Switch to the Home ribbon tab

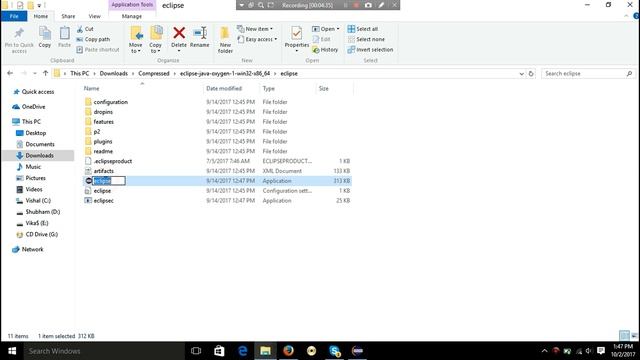(41, 16)
